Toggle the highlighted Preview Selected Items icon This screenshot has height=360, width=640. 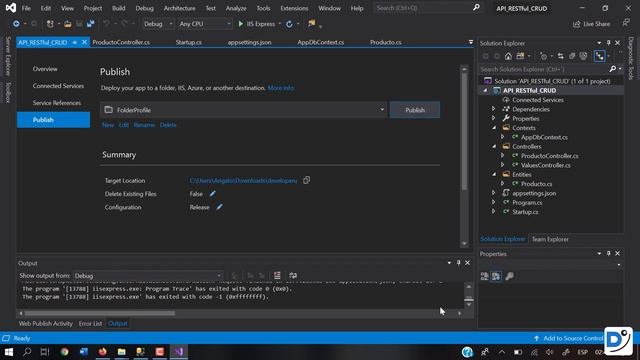599,56
